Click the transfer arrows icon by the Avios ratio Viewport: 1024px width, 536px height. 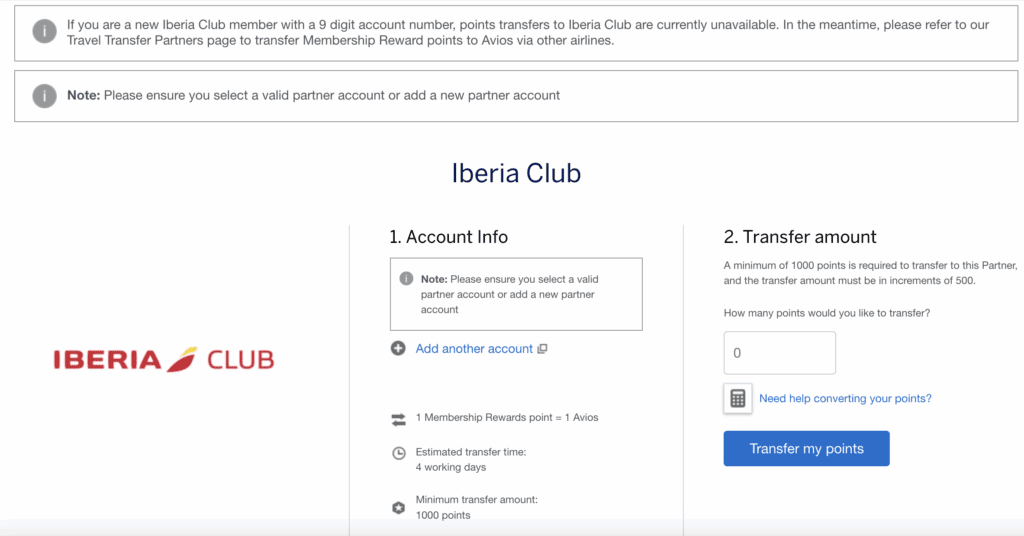(398, 418)
